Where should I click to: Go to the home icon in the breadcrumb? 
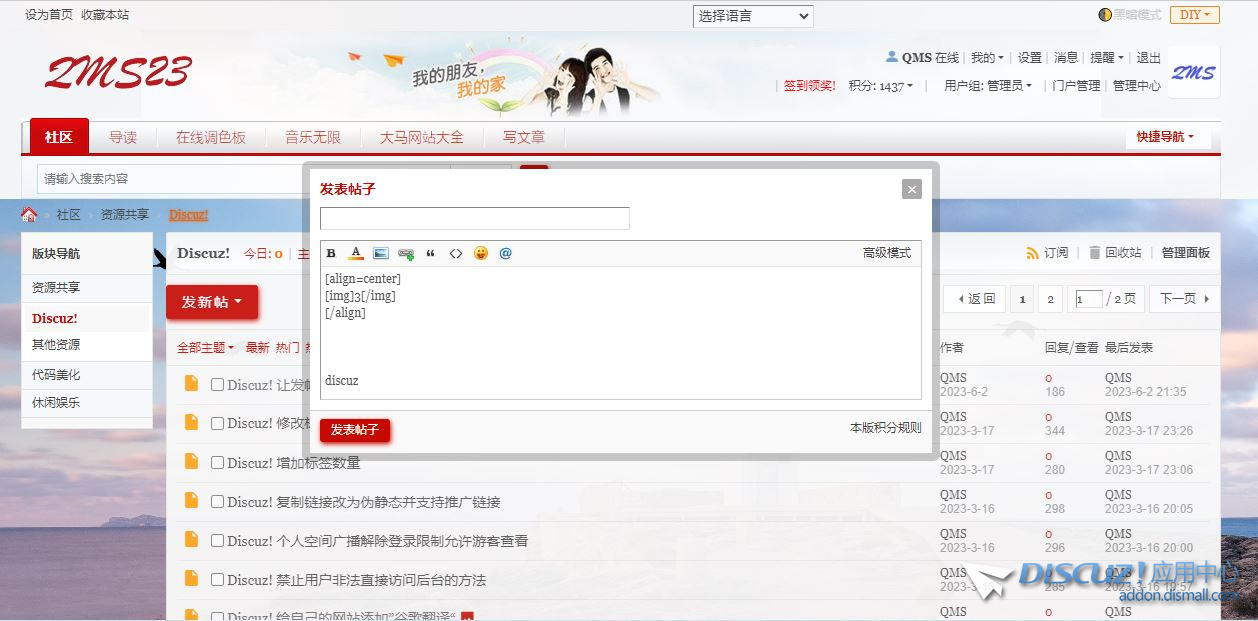29,215
